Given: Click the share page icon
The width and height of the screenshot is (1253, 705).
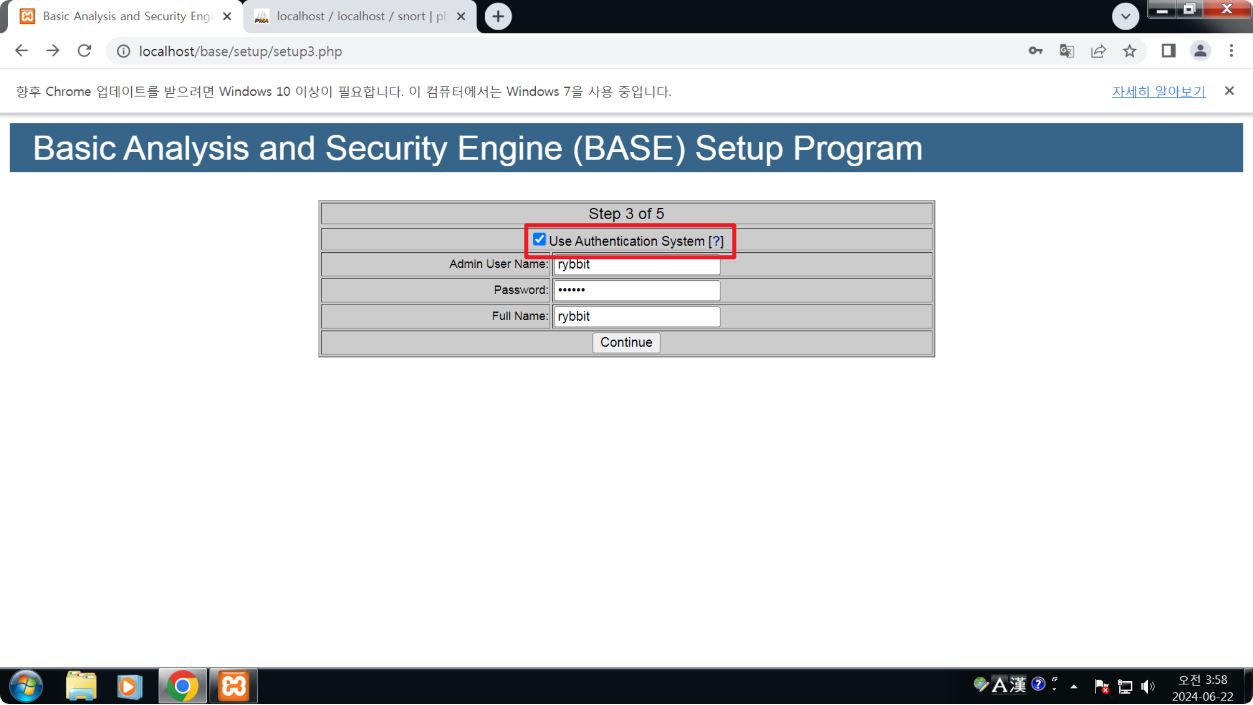Looking at the screenshot, I should pyautogui.click(x=1098, y=51).
